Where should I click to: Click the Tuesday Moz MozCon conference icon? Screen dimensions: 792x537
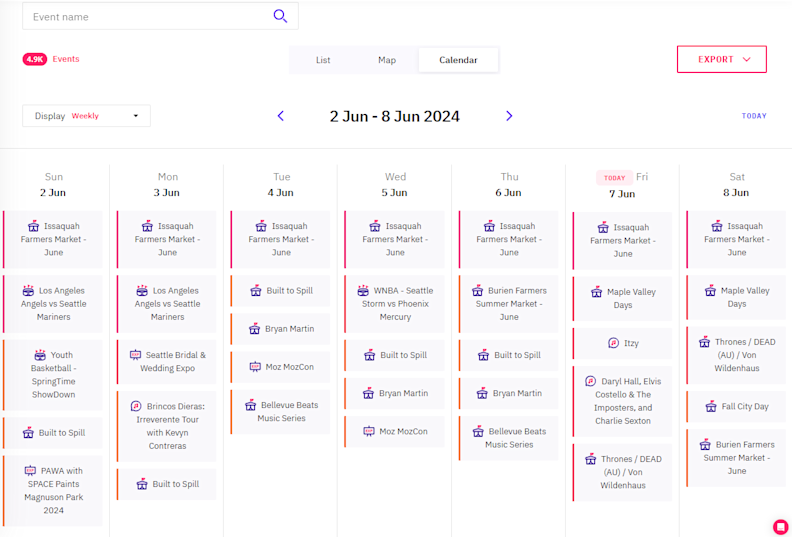(255, 367)
